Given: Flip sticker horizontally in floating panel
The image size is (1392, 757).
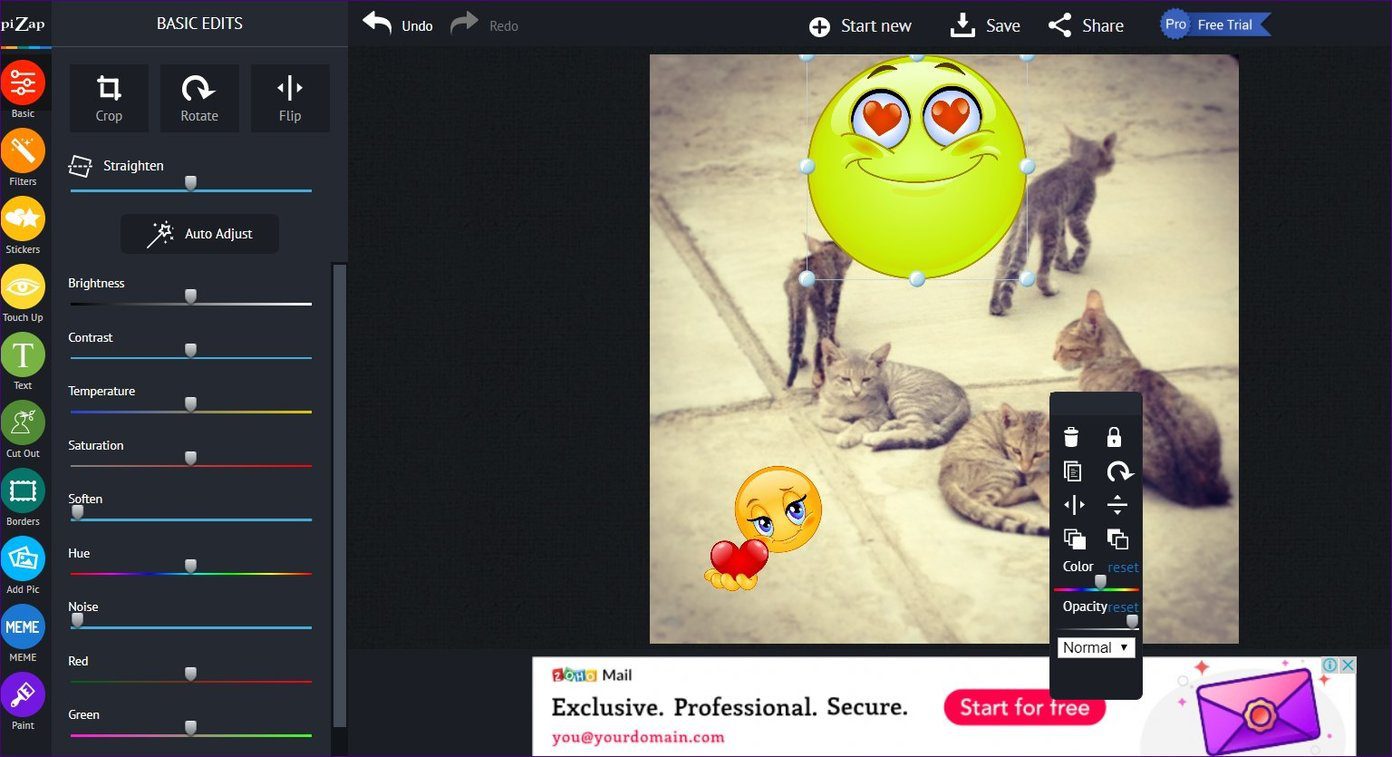Looking at the screenshot, I should [1074, 505].
